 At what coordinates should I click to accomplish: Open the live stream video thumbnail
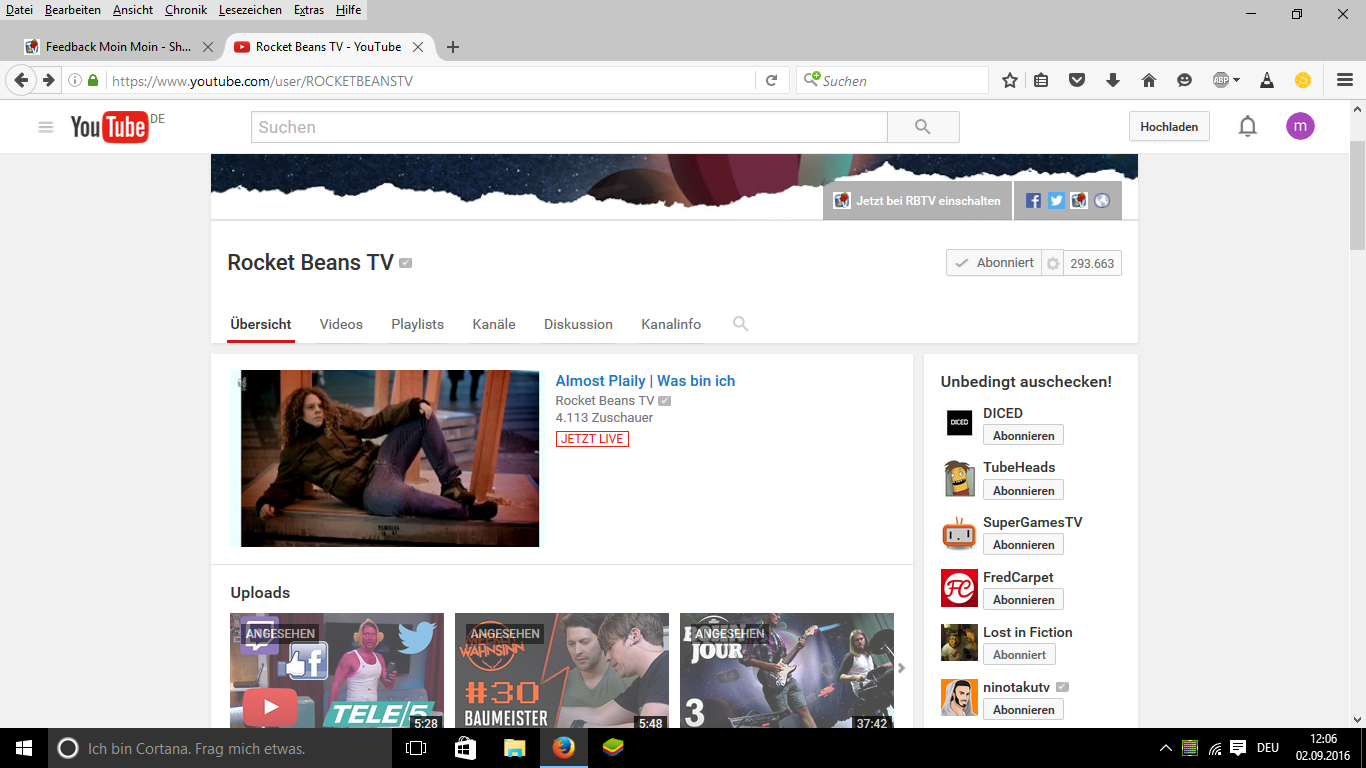[x=385, y=458]
